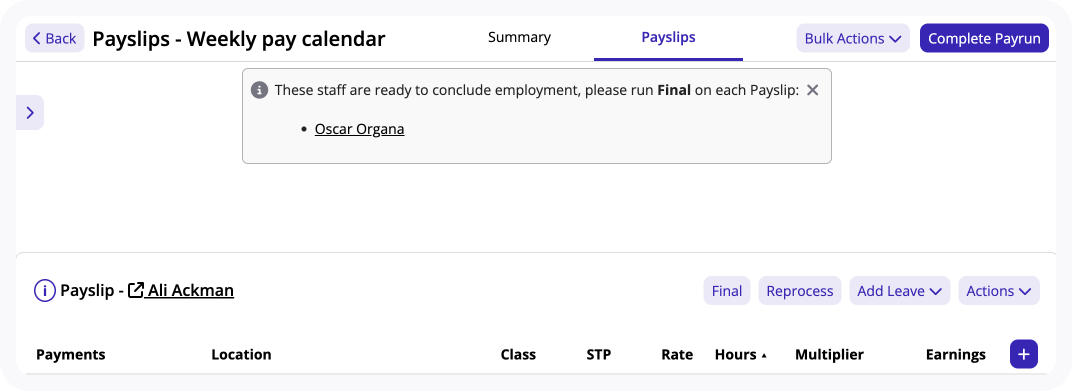Open the Oscar Organa link
The image size is (1072, 391).
(360, 129)
